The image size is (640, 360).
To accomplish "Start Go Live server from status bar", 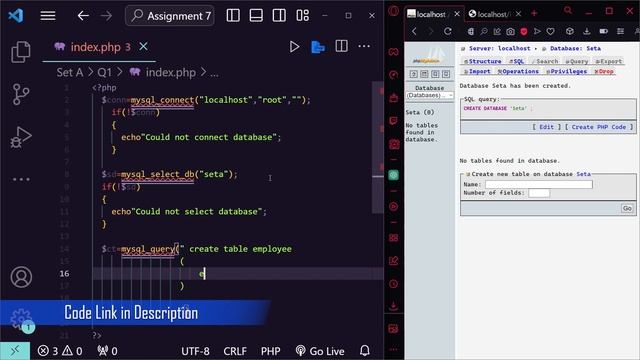I will coord(320,351).
